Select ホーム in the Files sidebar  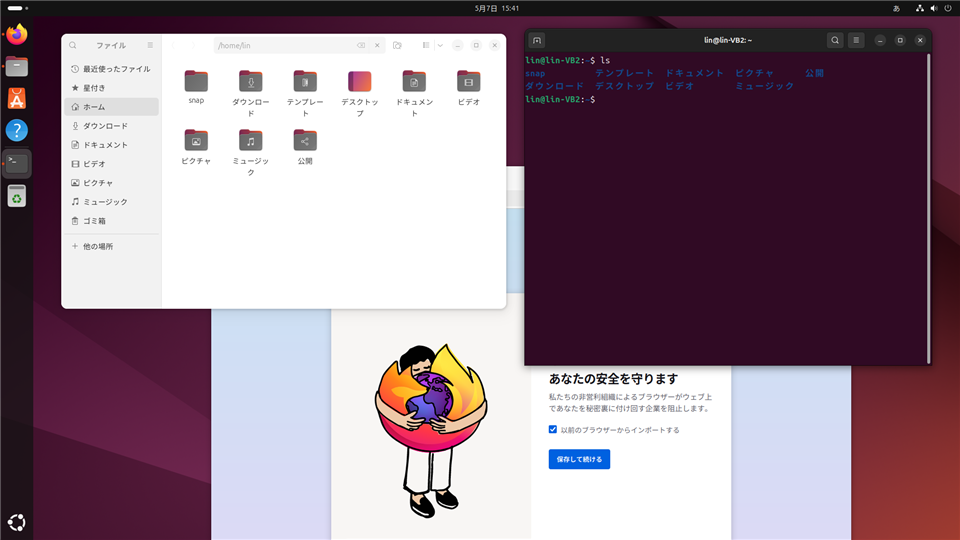tap(111, 107)
